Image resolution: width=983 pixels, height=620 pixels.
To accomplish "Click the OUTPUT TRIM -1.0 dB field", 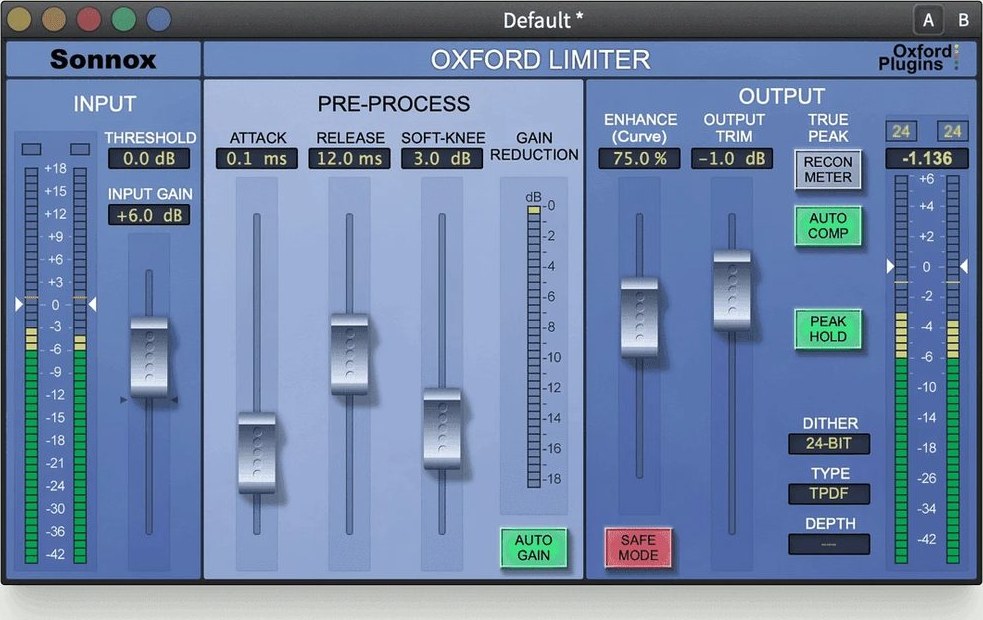I will [732, 159].
